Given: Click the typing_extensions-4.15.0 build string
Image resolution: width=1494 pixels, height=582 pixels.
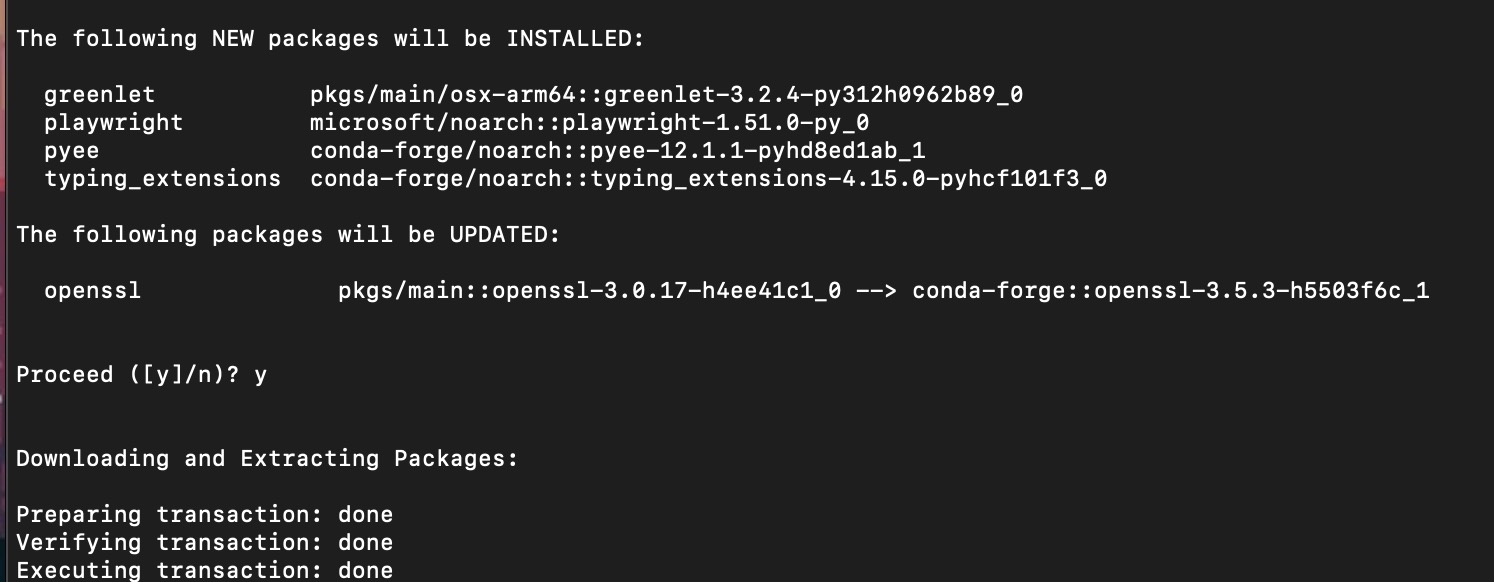Looking at the screenshot, I should pyautogui.click(x=708, y=179).
